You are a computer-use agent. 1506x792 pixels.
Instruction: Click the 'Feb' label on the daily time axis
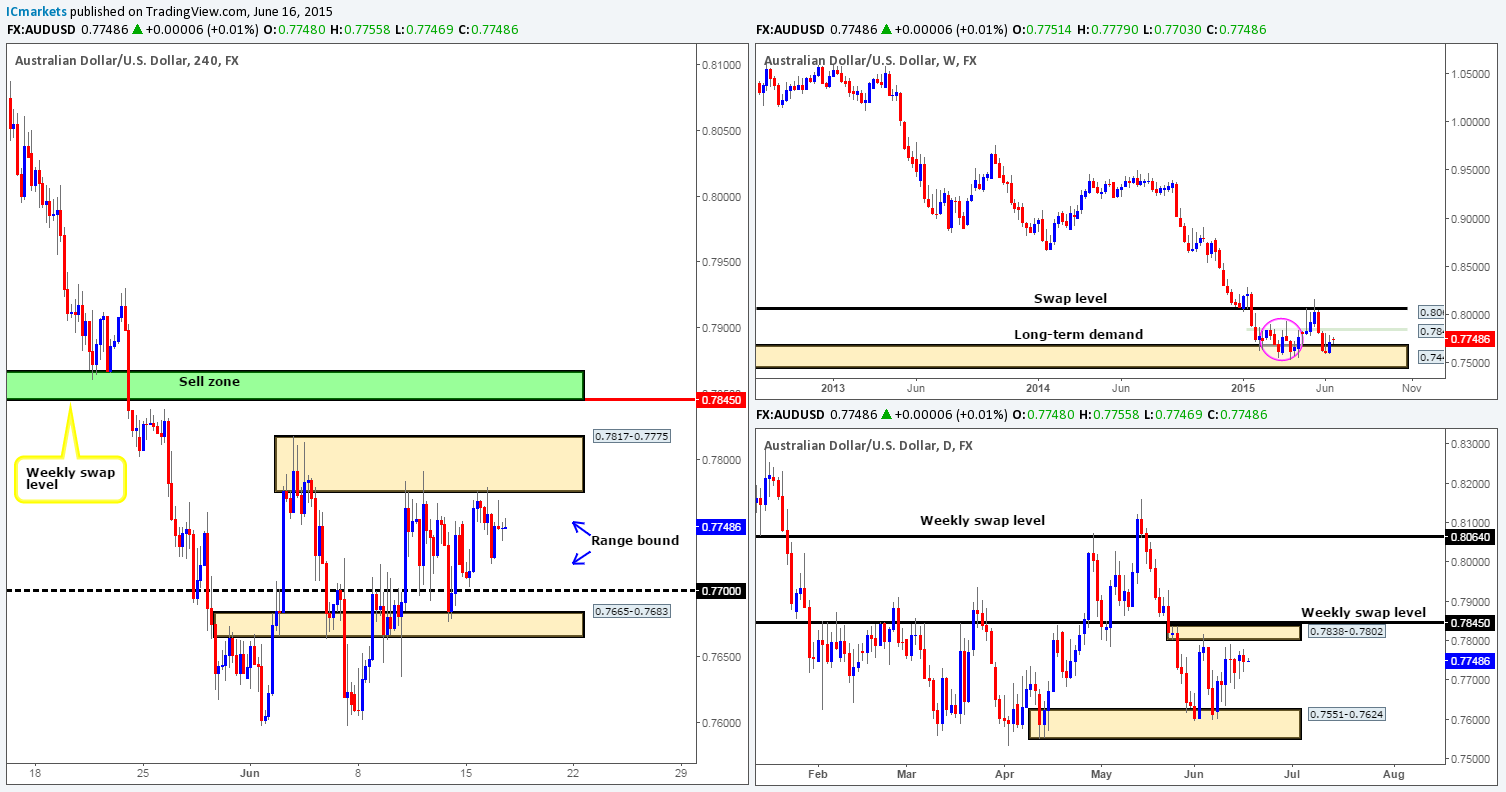[x=818, y=774]
